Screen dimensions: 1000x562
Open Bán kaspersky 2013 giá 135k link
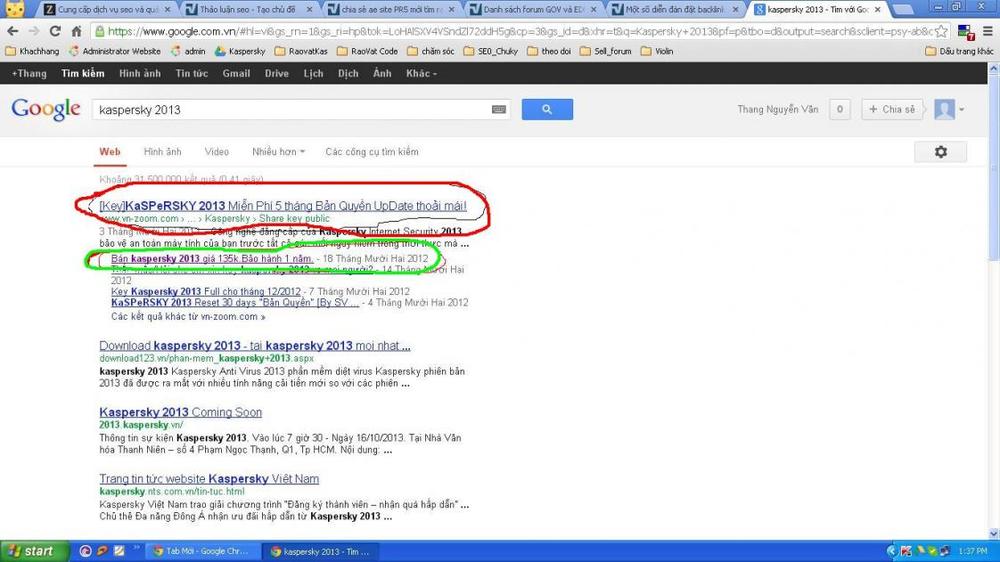[x=212, y=258]
